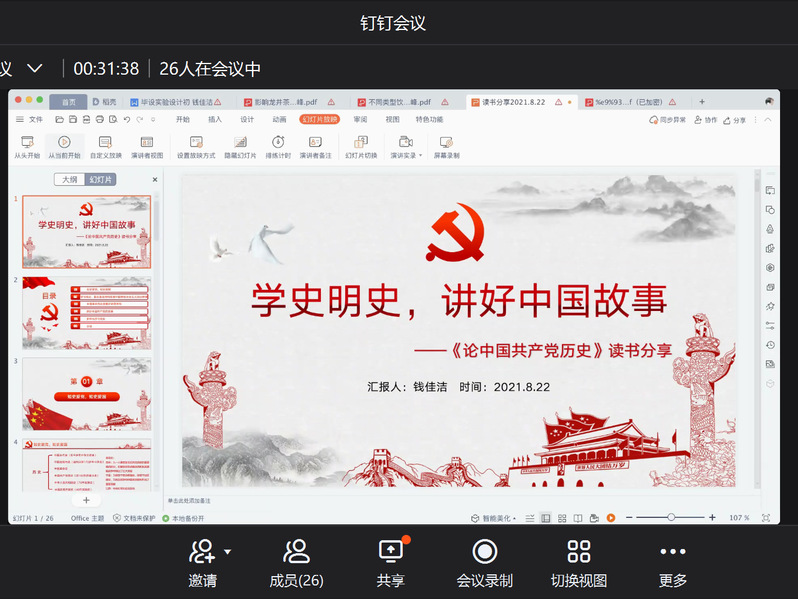Image resolution: width=798 pixels, height=599 pixels.
Task: Click the zoom in plus button
Action: (x=712, y=518)
